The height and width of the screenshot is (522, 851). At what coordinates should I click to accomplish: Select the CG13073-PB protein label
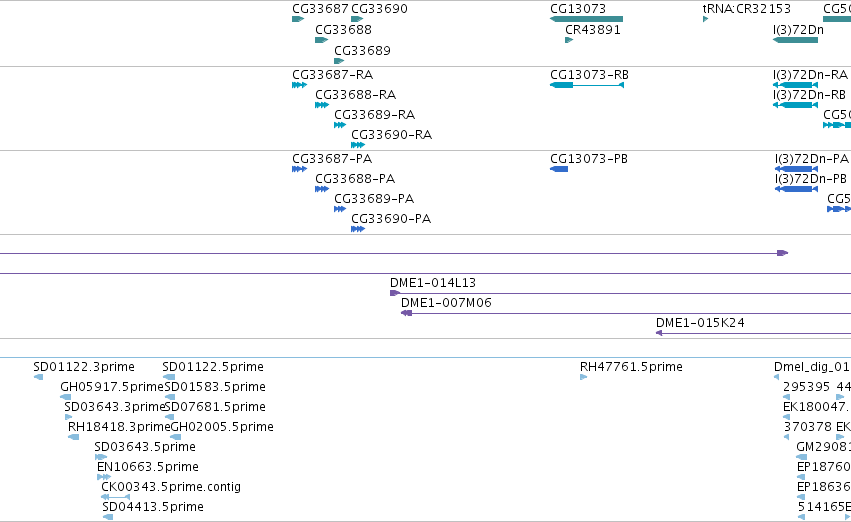(589, 158)
